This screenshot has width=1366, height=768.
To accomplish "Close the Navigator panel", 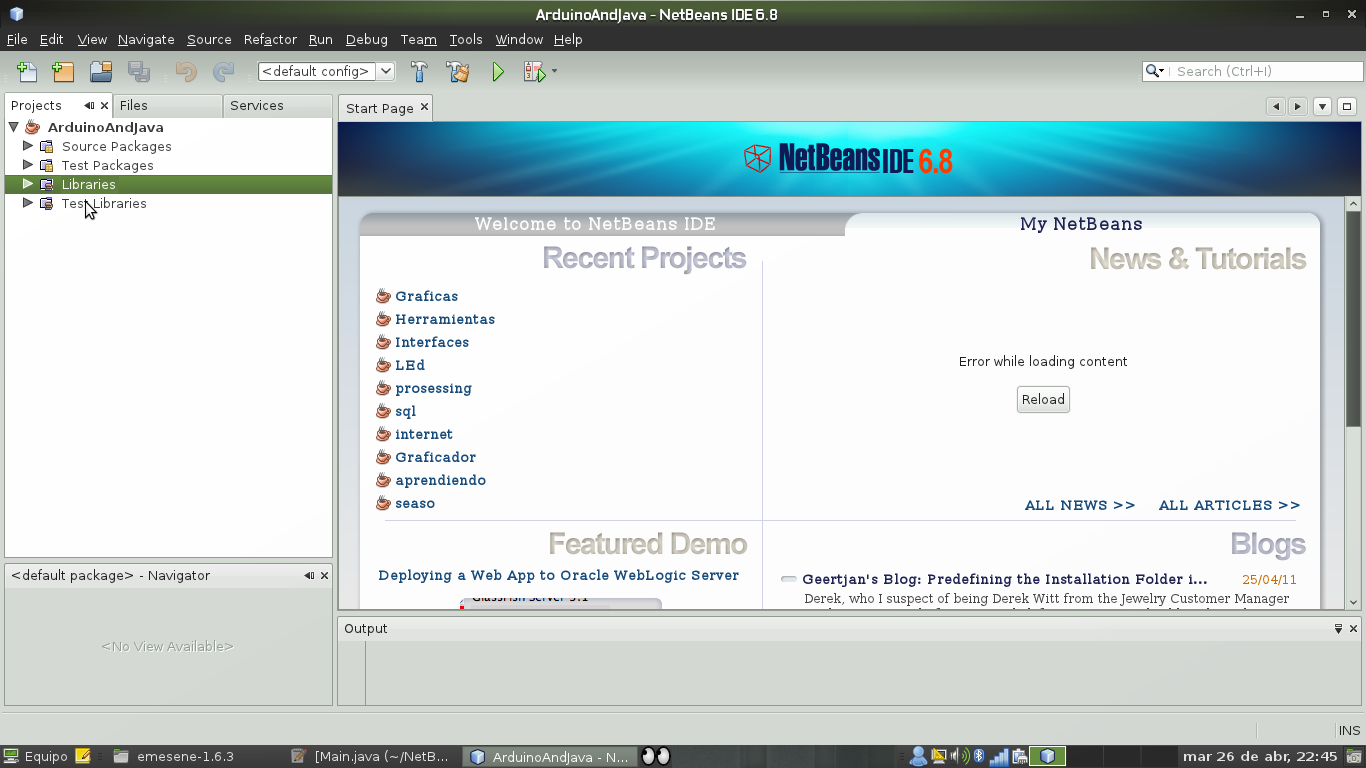I will 324,575.
